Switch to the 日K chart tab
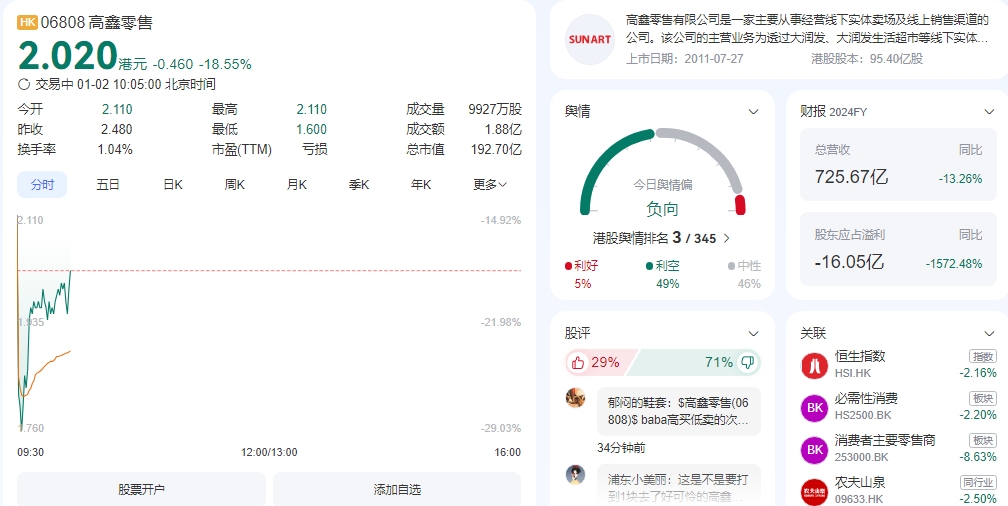 click(x=173, y=185)
